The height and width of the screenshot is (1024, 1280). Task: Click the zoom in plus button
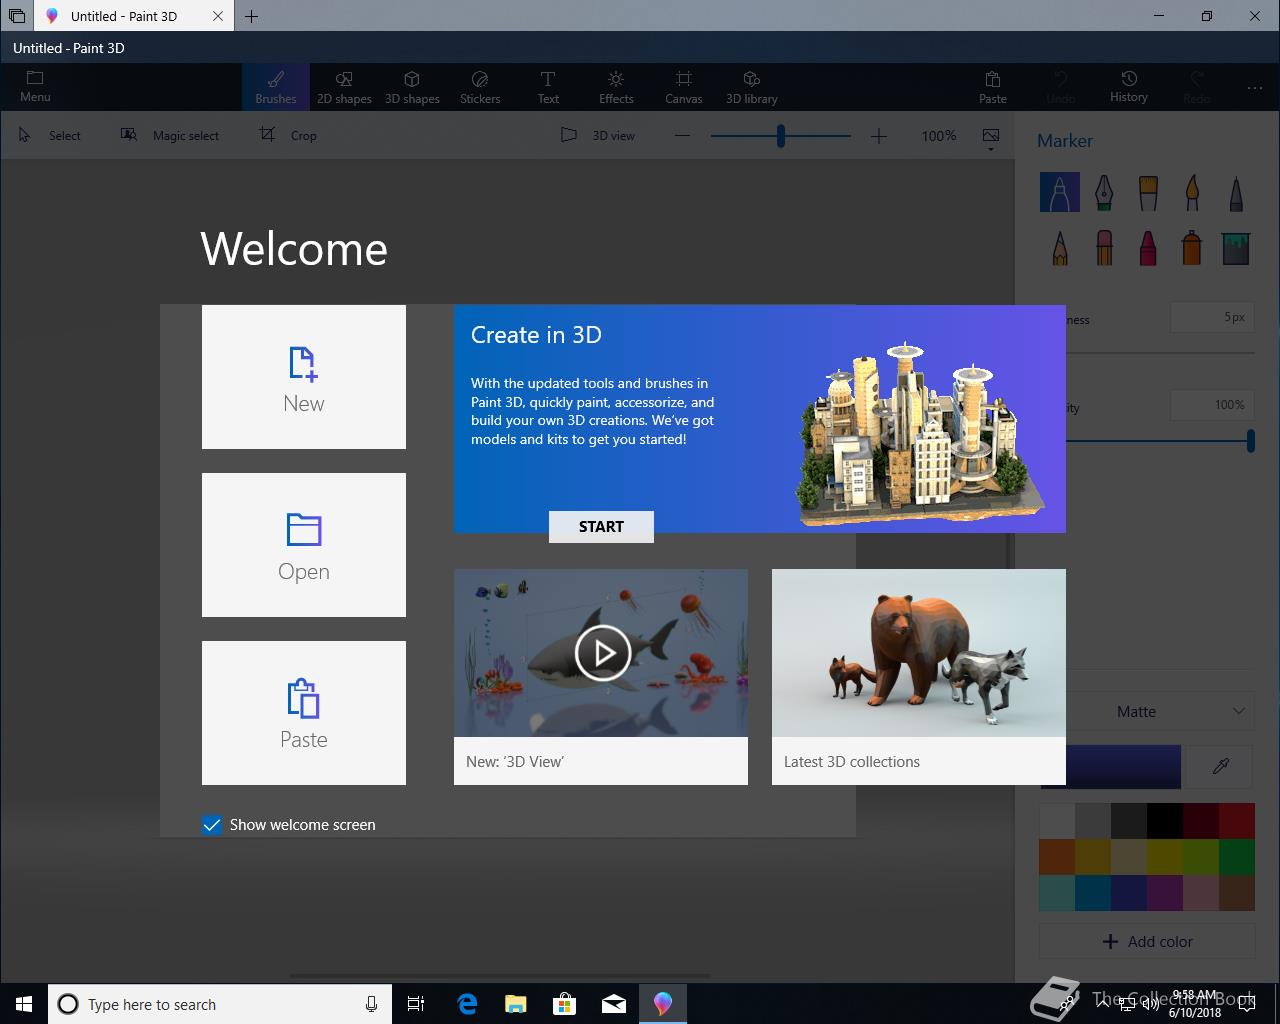[x=879, y=136]
